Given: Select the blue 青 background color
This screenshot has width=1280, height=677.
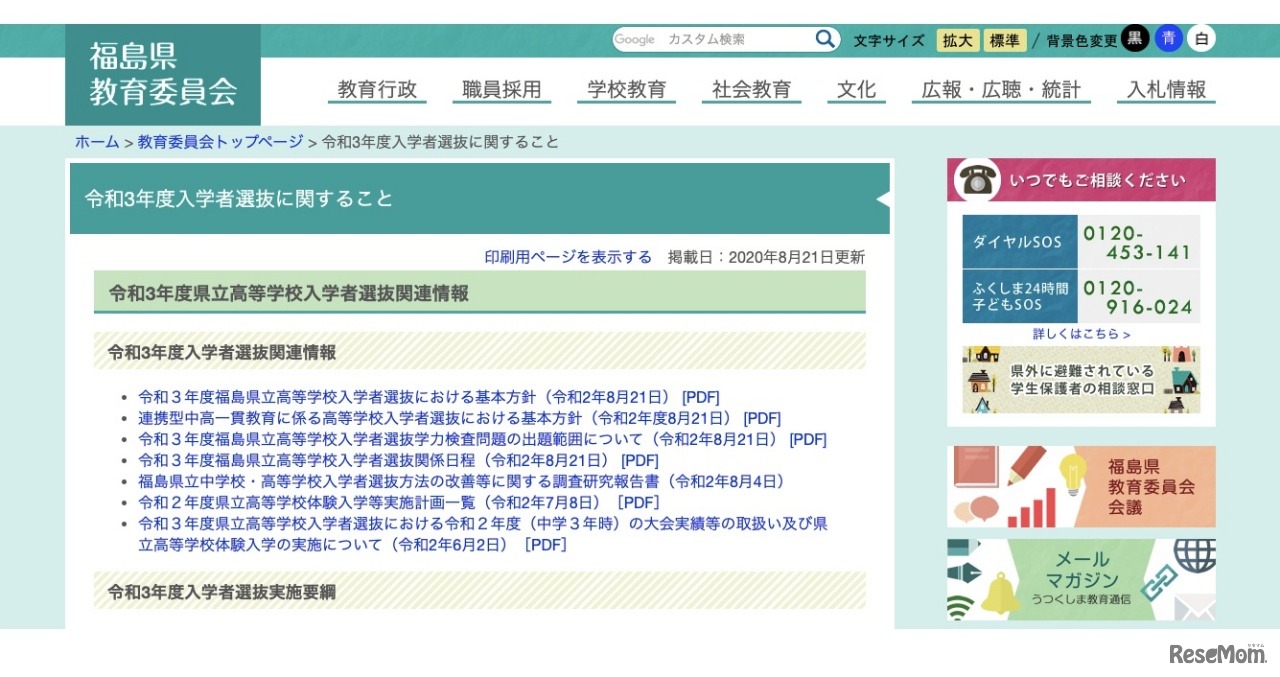Looking at the screenshot, I should point(1169,39).
